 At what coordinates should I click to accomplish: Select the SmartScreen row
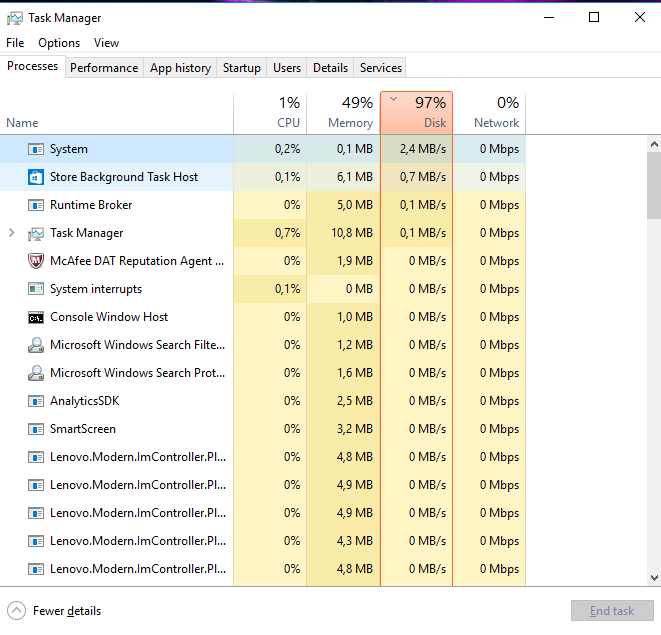pos(263,429)
